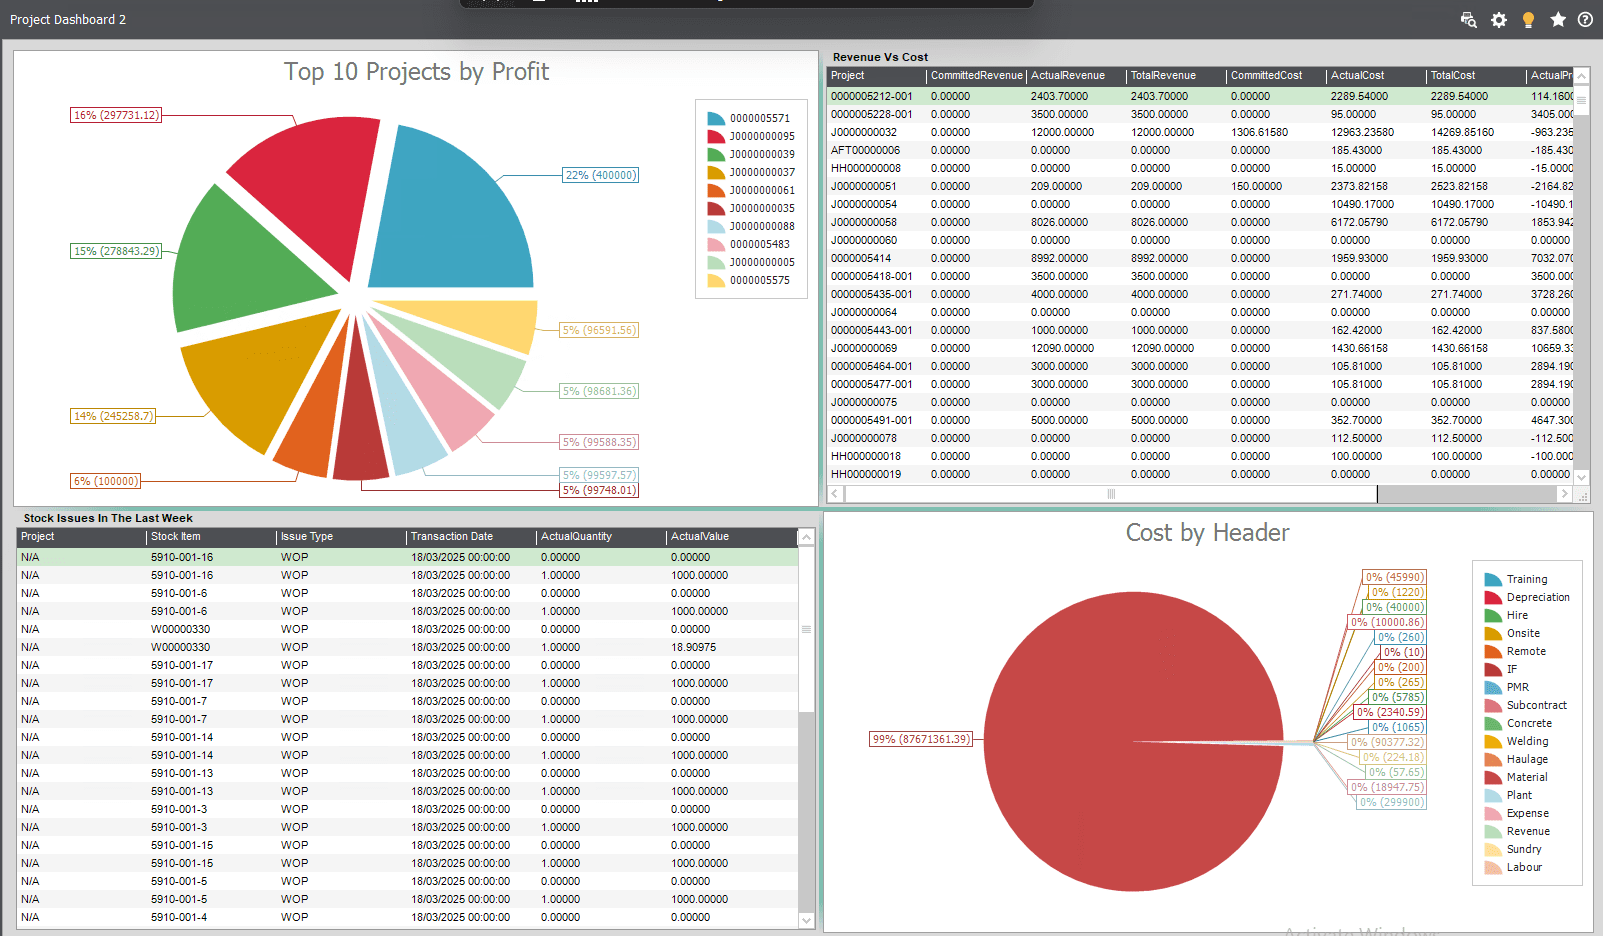Click the yellow lightbulb tips icon
This screenshot has width=1603, height=936.
coord(1528,20)
